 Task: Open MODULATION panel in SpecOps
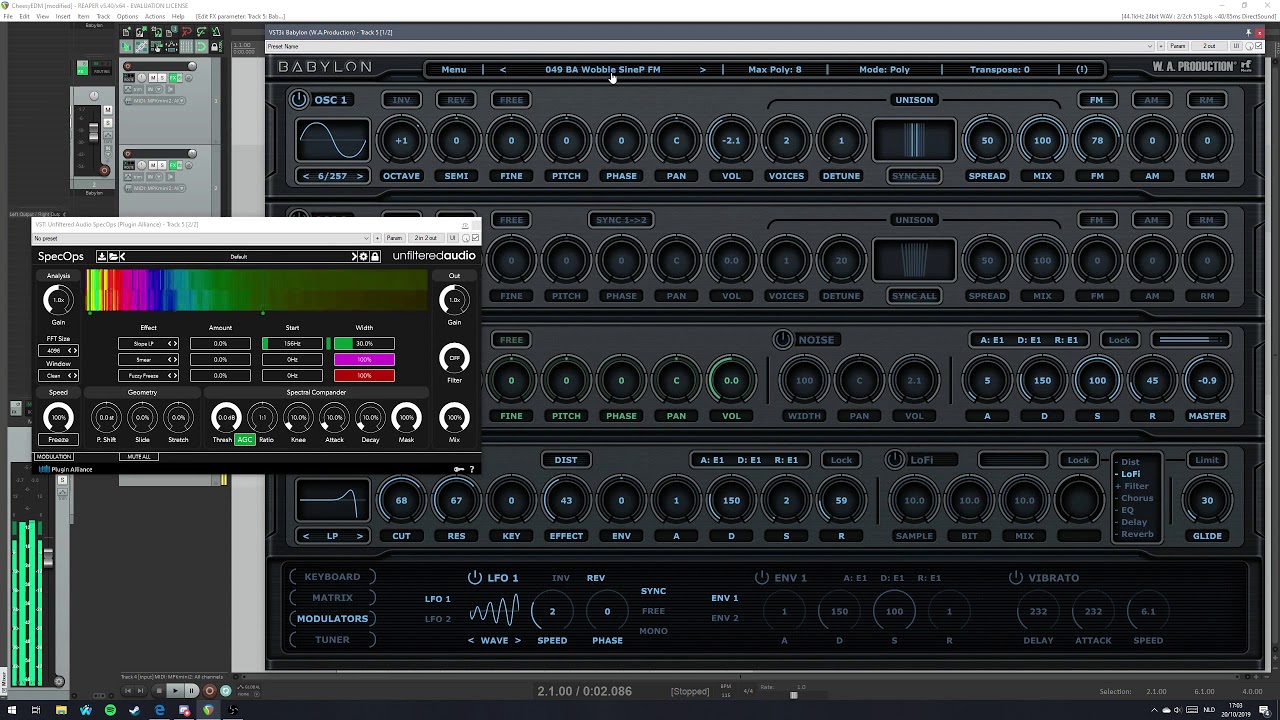pyautogui.click(x=54, y=457)
